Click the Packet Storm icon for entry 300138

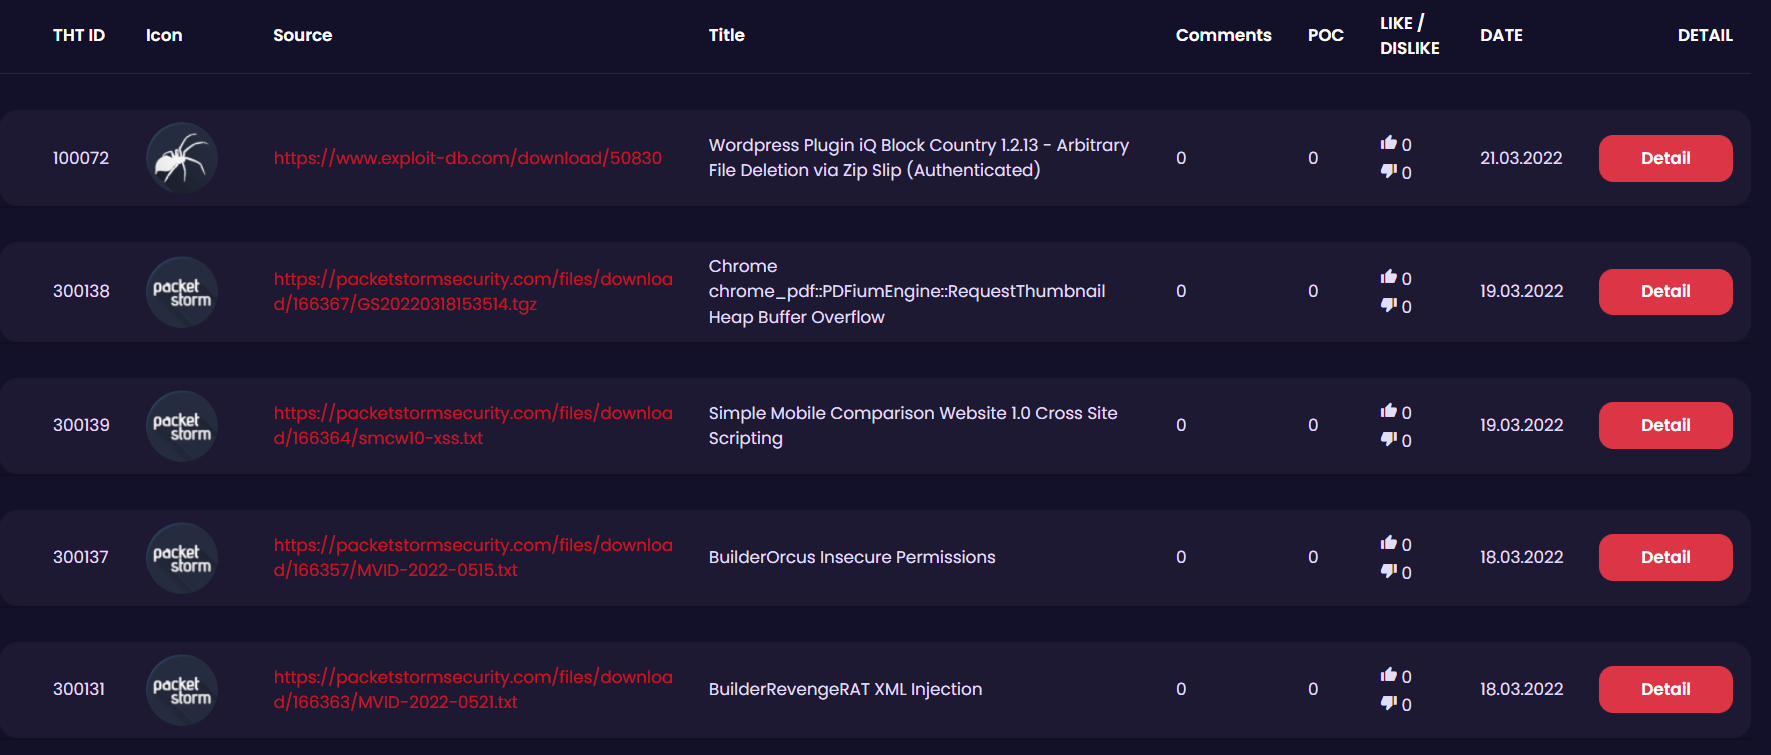click(x=182, y=292)
